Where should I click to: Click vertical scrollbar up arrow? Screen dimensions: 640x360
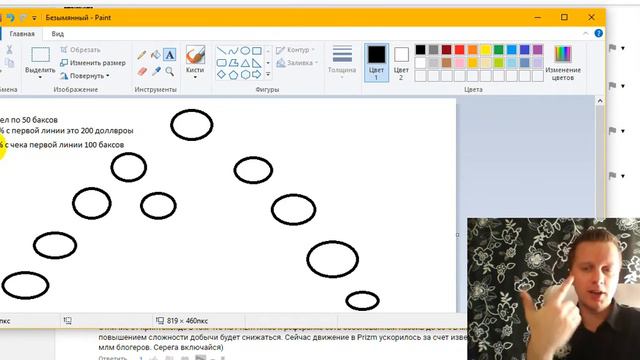[600, 101]
